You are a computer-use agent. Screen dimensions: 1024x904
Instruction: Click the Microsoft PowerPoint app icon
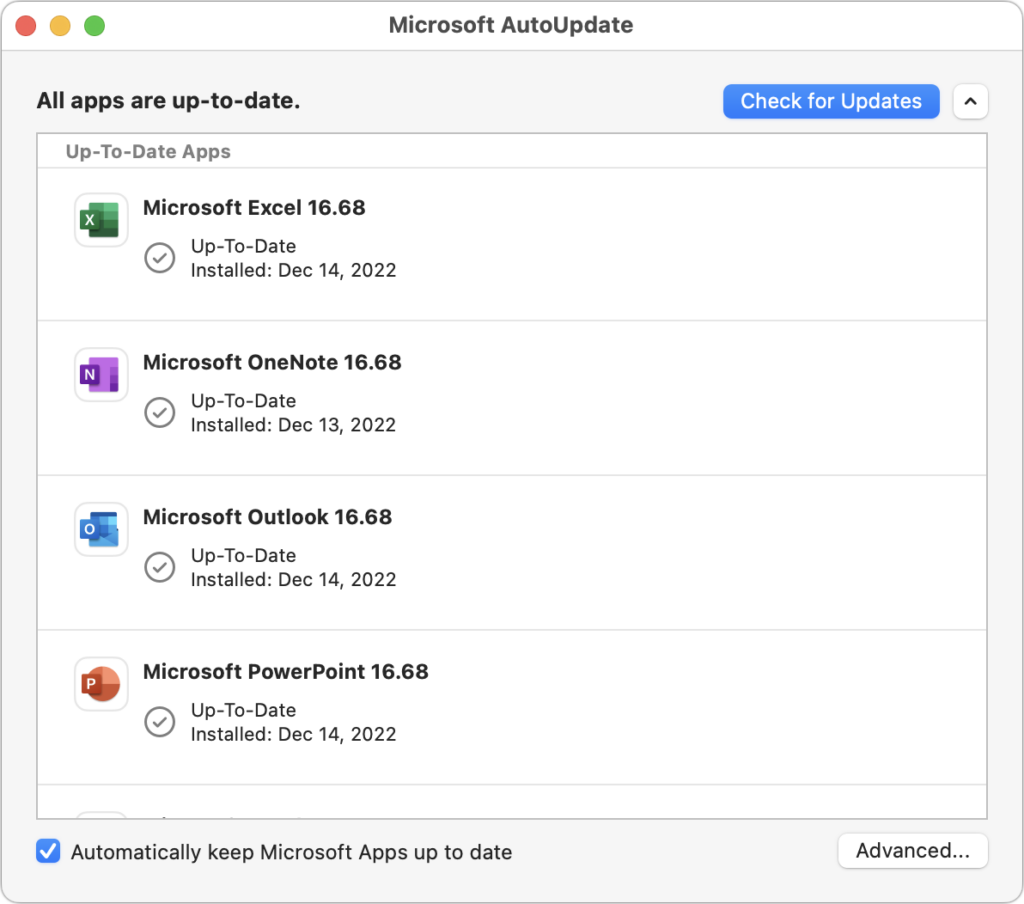101,684
